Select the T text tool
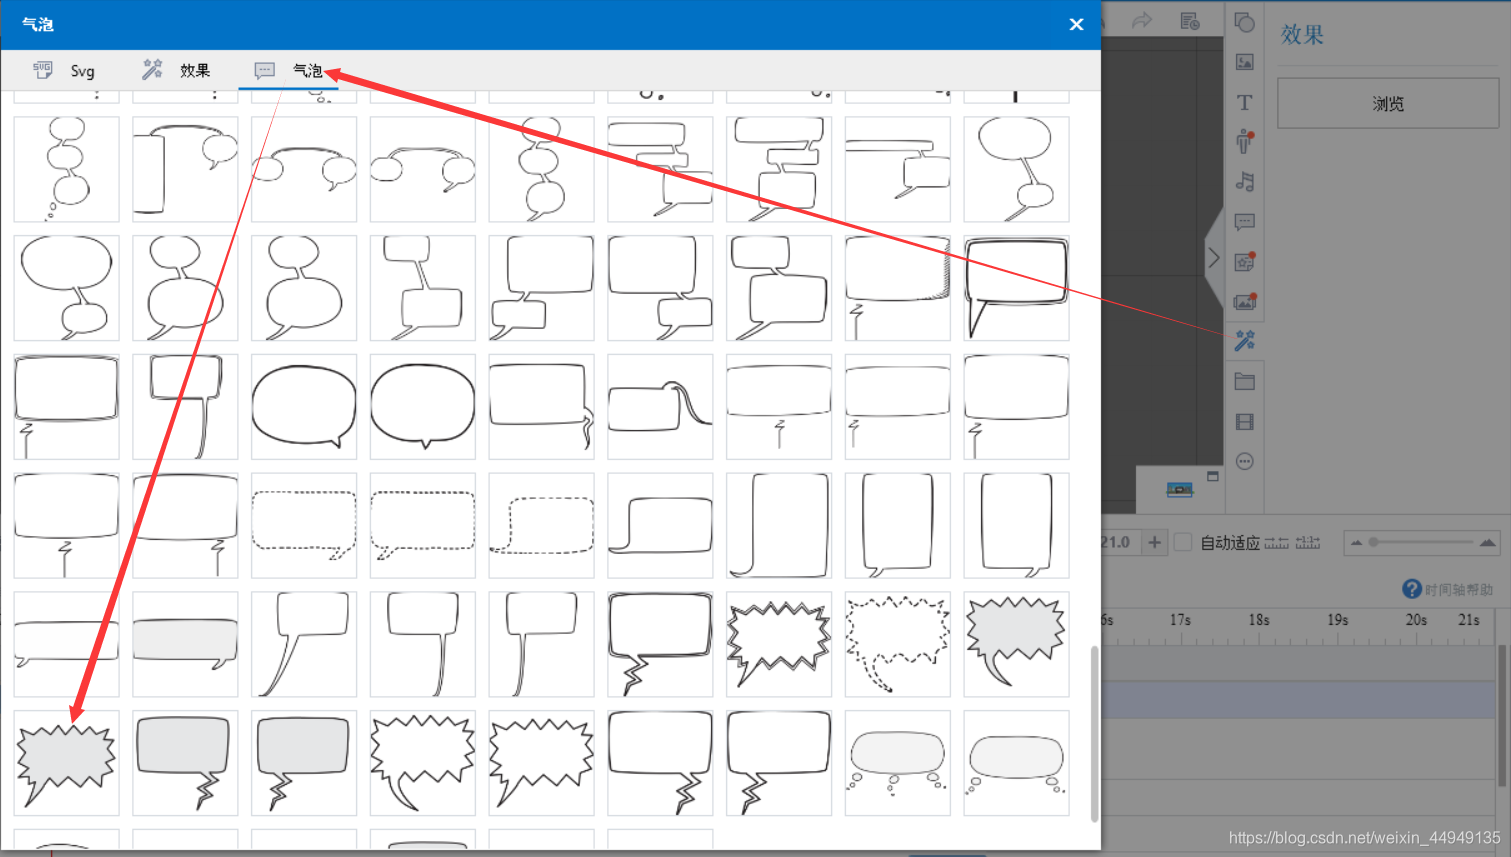The height and width of the screenshot is (857, 1511). pos(1244,102)
